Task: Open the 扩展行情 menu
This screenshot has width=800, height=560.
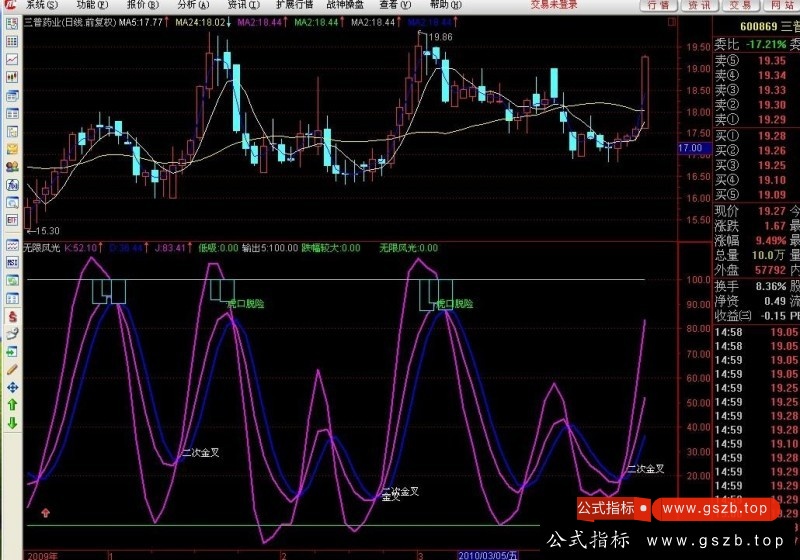Action: point(294,5)
